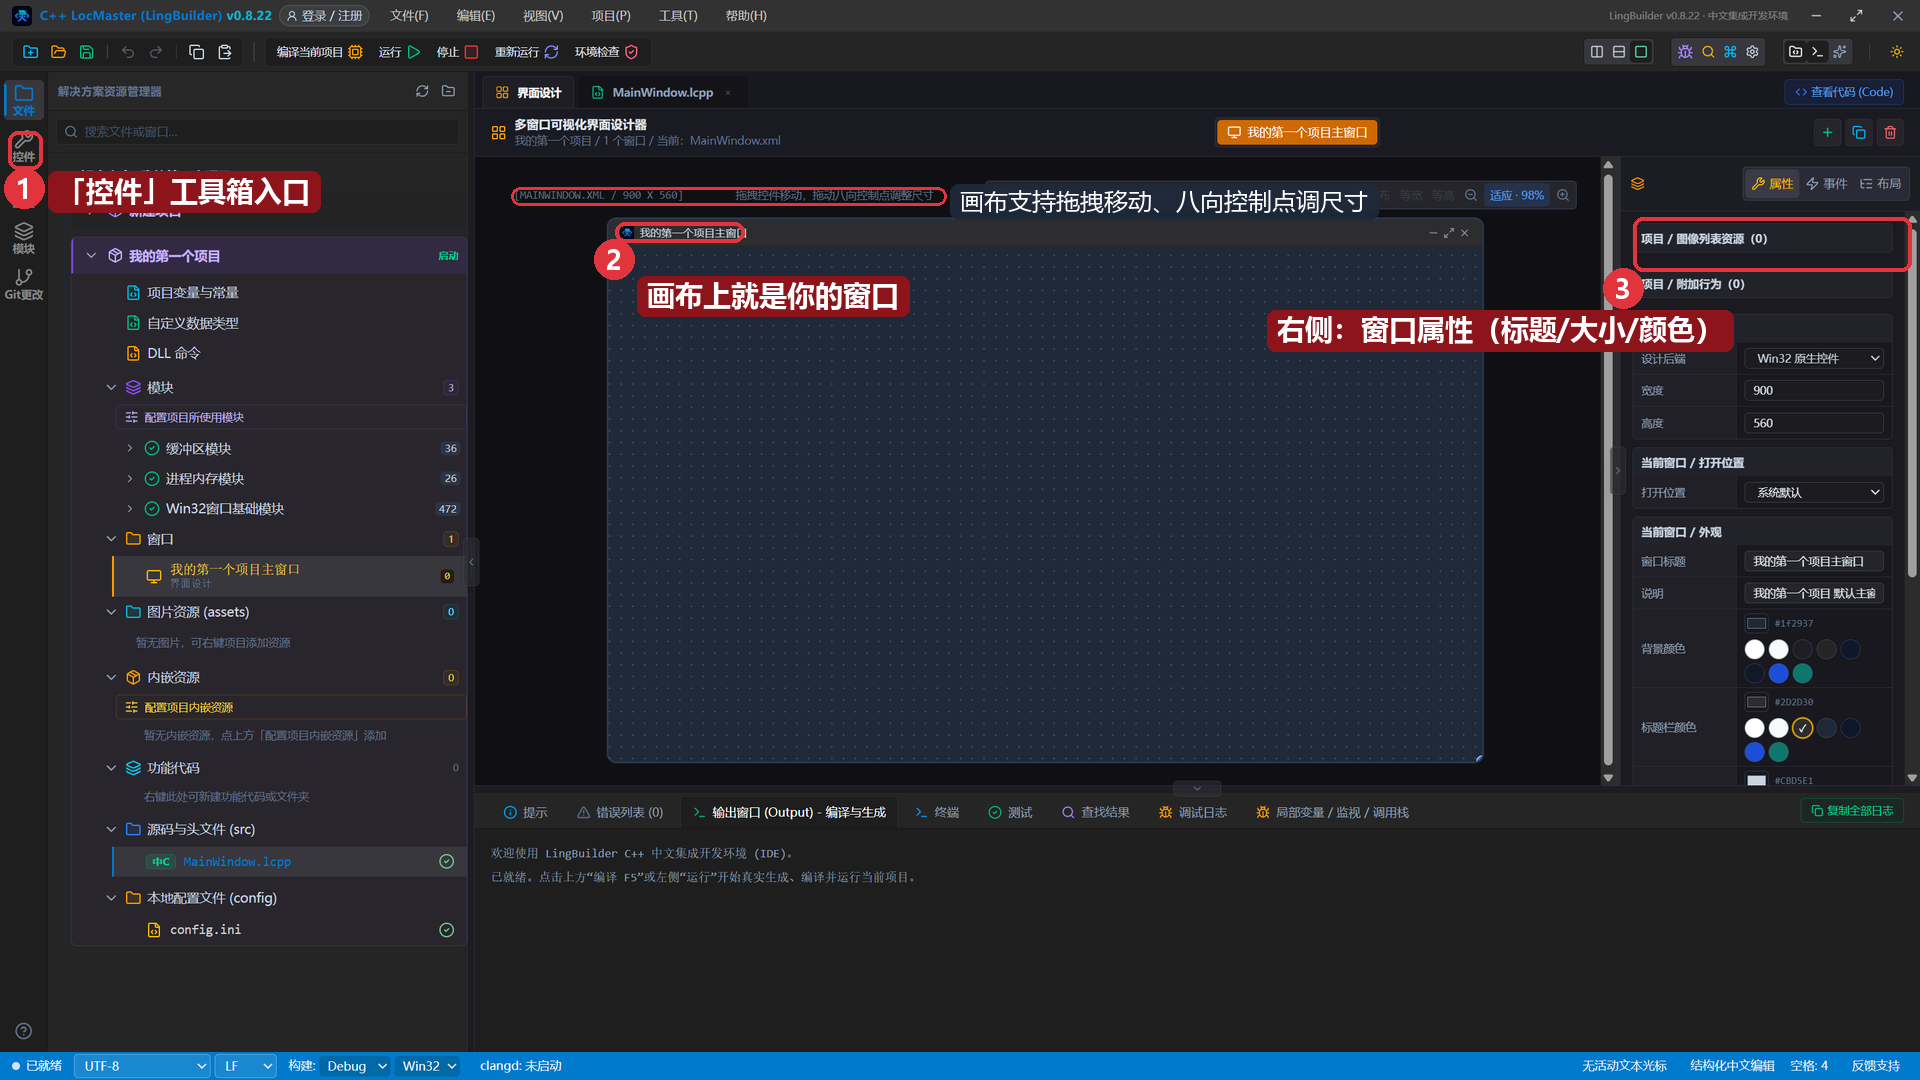Click the 宽度 field showing 900
The width and height of the screenshot is (1920, 1080).
[x=1814, y=391]
